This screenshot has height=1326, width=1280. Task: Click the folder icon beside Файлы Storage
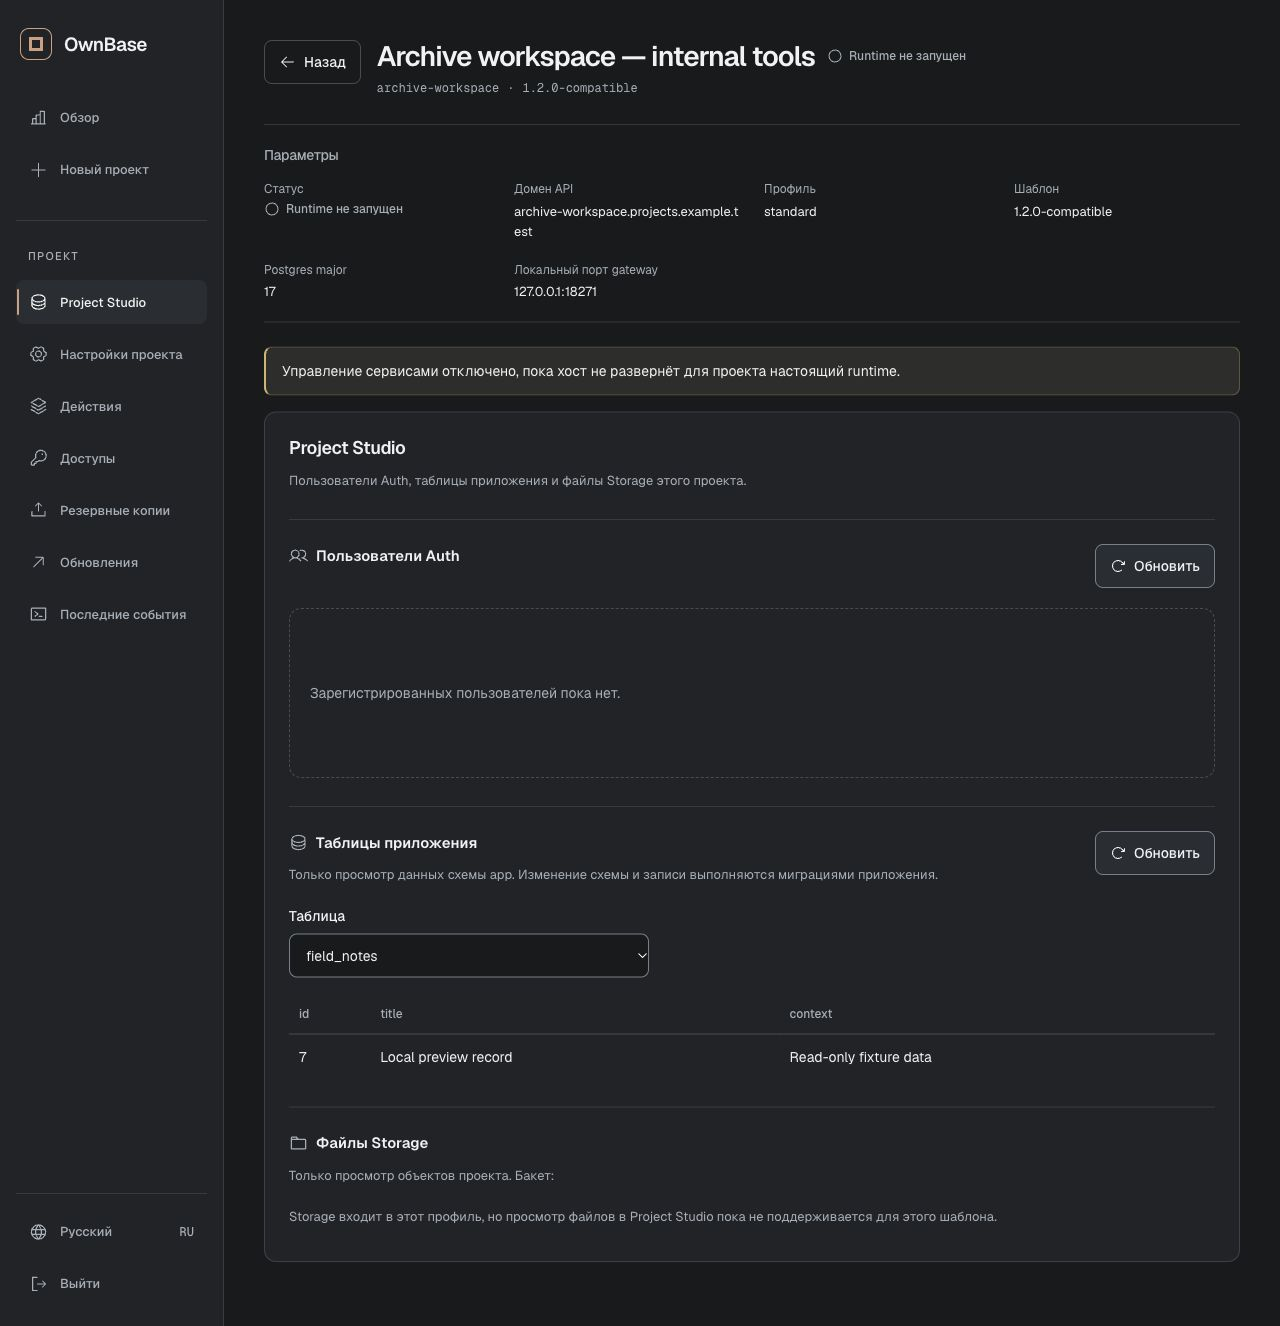pyautogui.click(x=298, y=1143)
